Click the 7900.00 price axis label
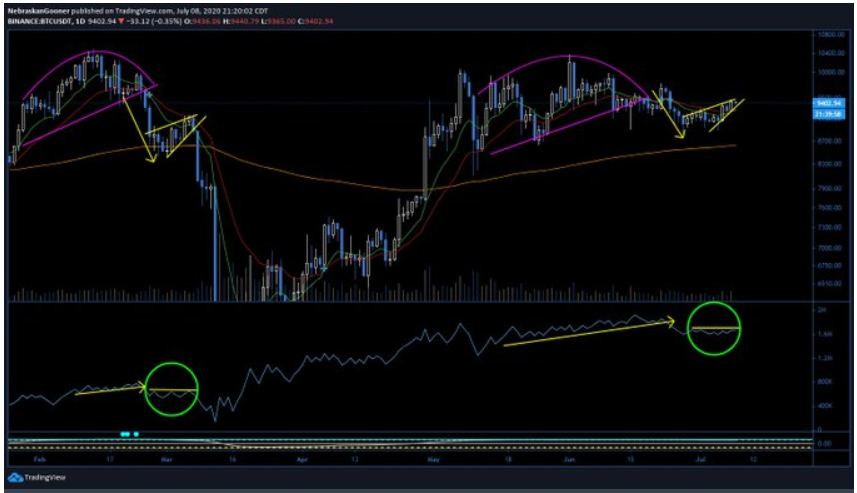 pyautogui.click(x=830, y=188)
